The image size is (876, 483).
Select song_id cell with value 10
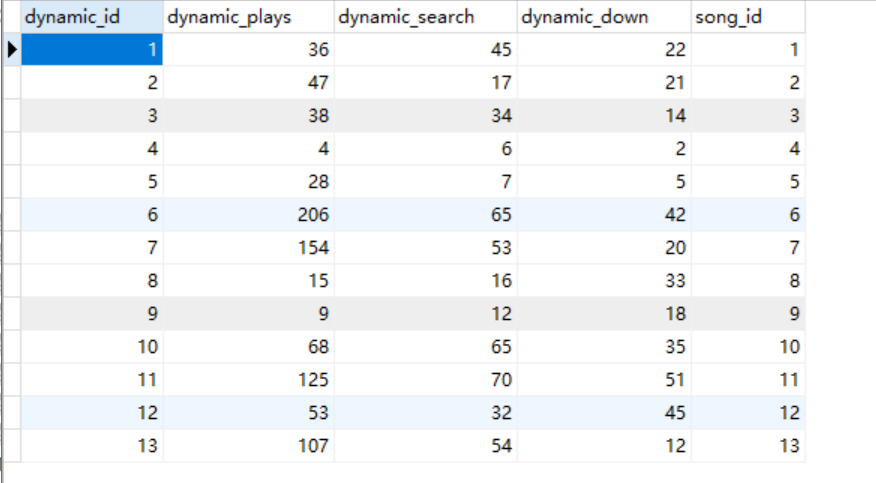[x=748, y=346]
